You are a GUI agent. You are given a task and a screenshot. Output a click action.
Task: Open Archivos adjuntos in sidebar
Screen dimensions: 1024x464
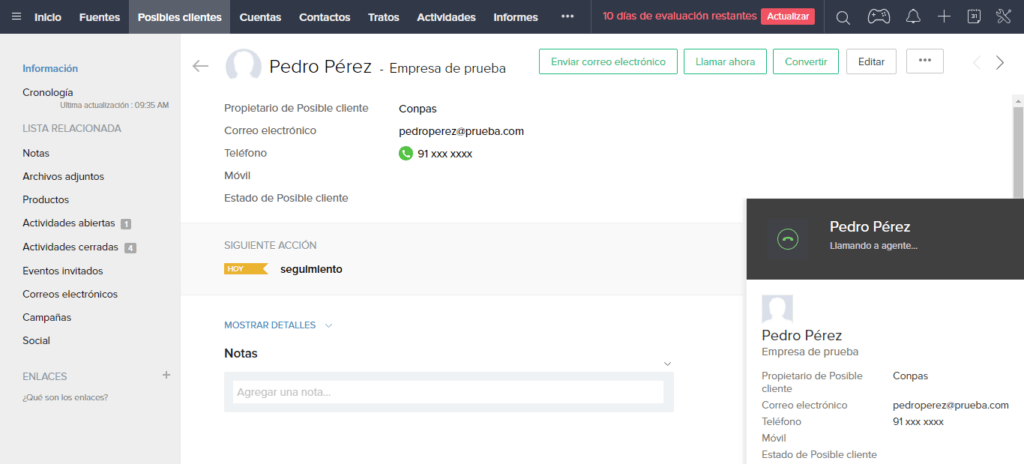pyautogui.click(x=63, y=176)
